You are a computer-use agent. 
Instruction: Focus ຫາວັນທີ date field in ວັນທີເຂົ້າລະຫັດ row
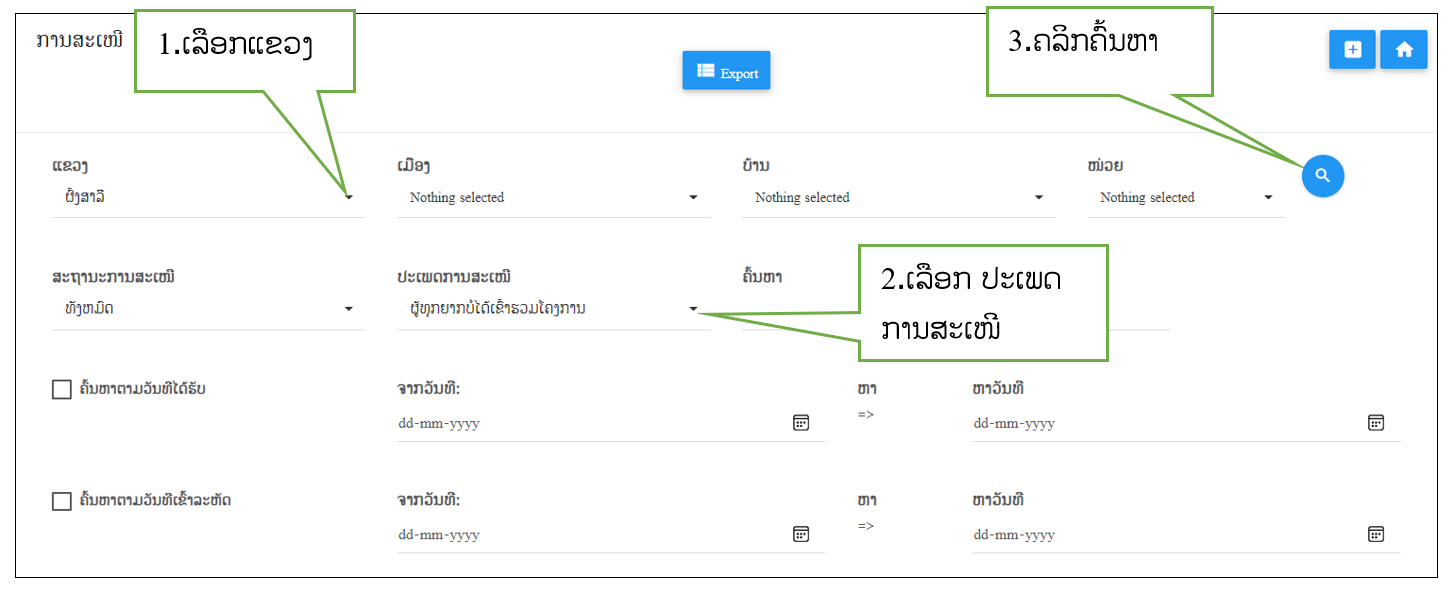coord(1165,535)
